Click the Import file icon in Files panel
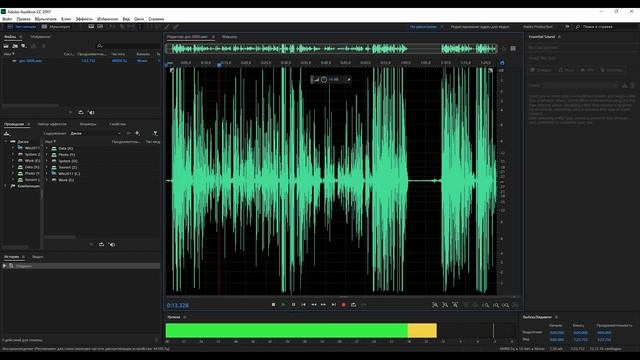 [x=15, y=46]
